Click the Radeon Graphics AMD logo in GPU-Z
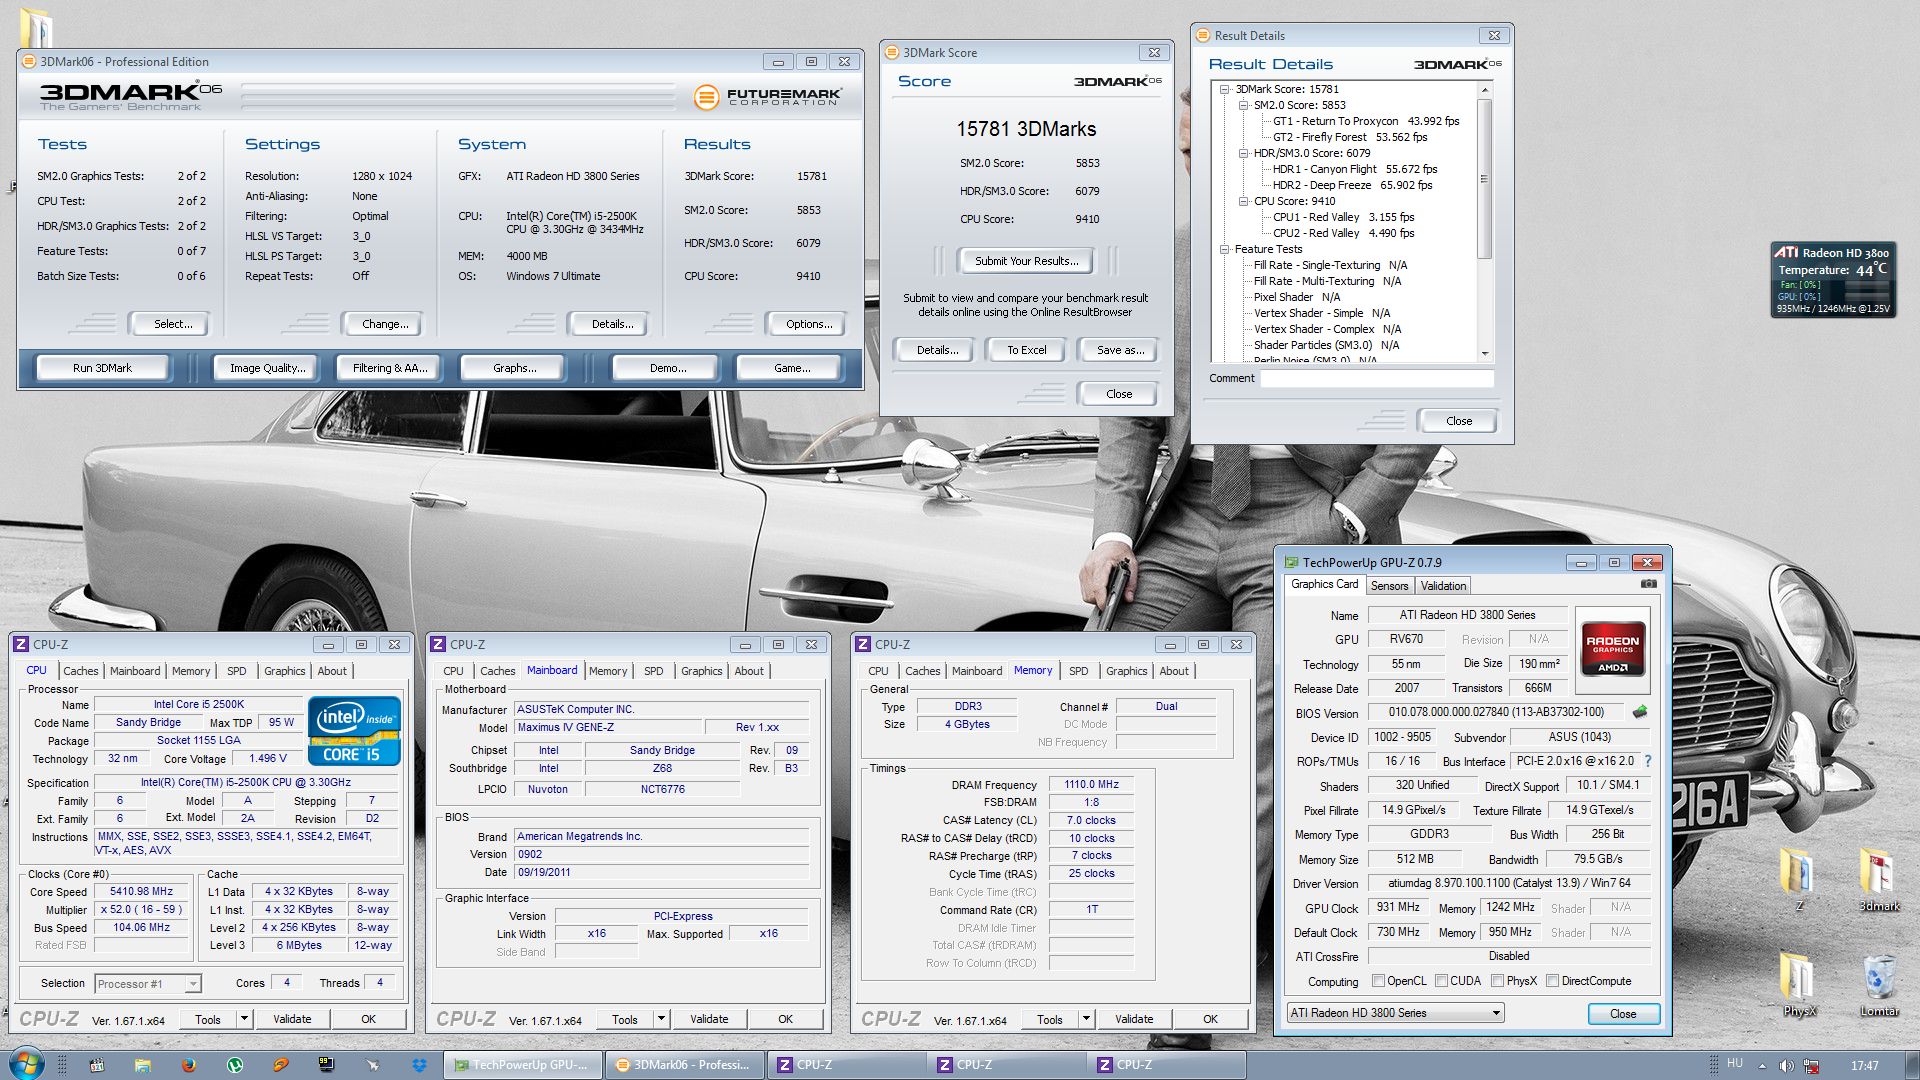The image size is (1920, 1080). tap(1612, 649)
